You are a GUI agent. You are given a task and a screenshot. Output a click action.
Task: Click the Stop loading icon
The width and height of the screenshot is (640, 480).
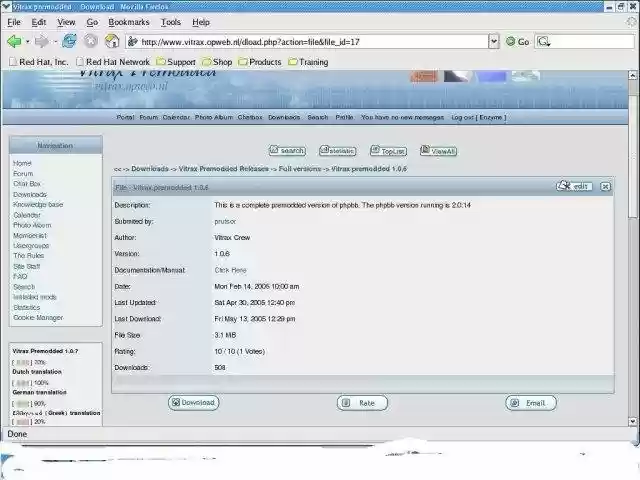(91, 41)
